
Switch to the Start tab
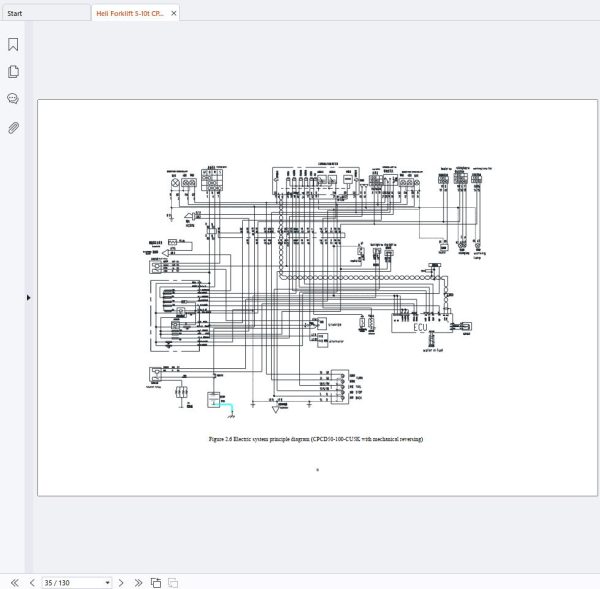pyautogui.click(x=45, y=13)
